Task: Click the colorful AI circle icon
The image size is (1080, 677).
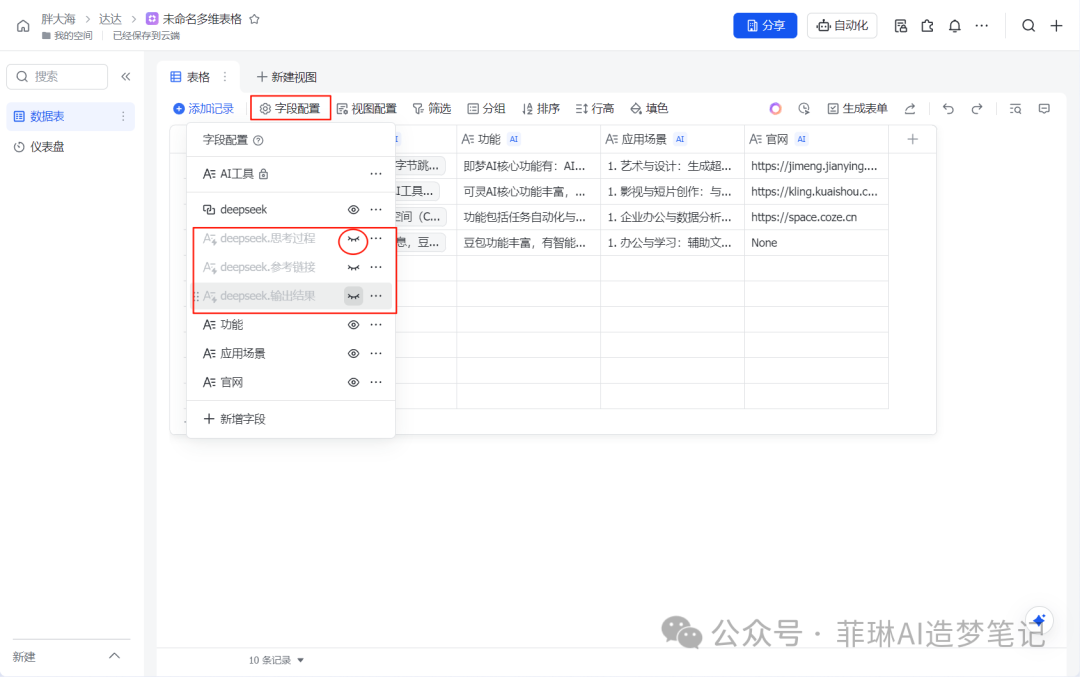Action: [776, 109]
